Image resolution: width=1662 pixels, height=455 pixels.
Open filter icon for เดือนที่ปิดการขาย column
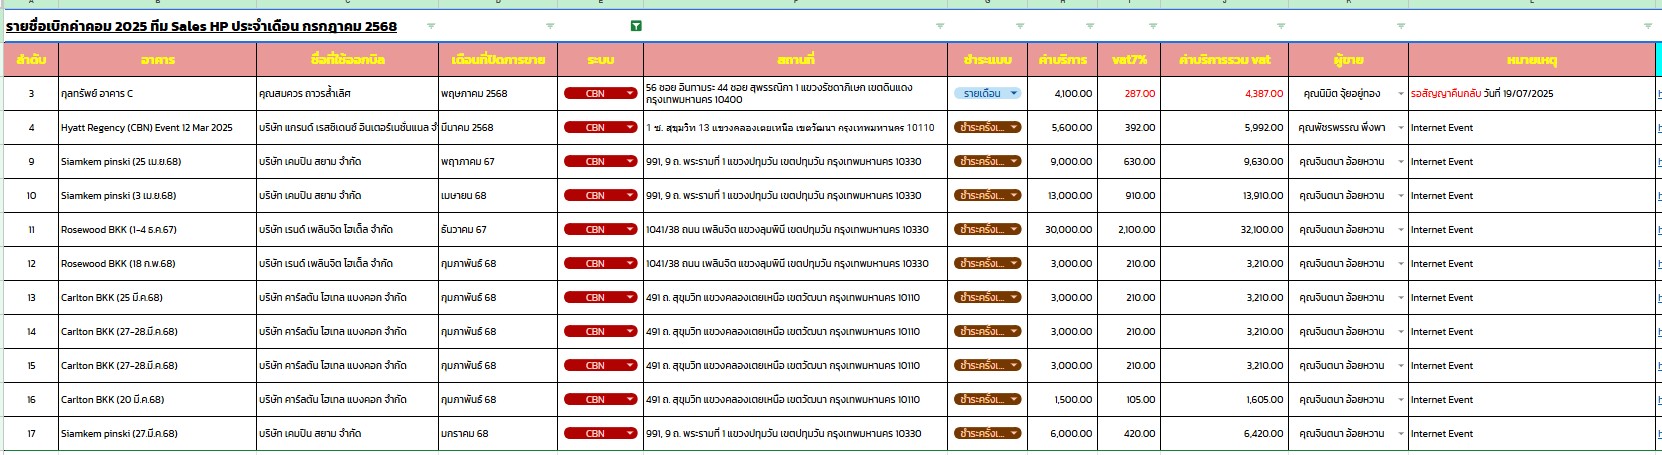pos(550,26)
